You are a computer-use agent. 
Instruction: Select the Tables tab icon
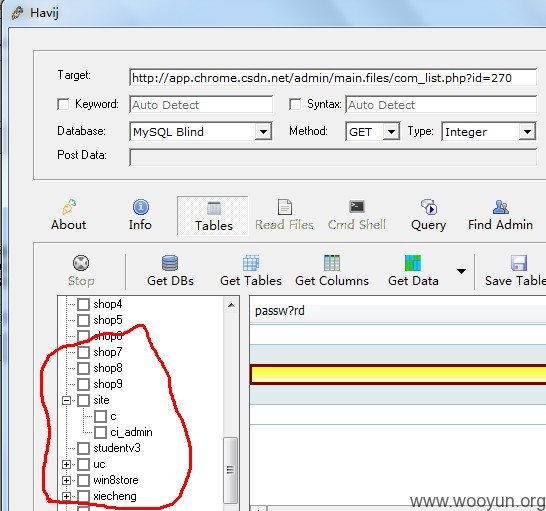click(x=213, y=208)
